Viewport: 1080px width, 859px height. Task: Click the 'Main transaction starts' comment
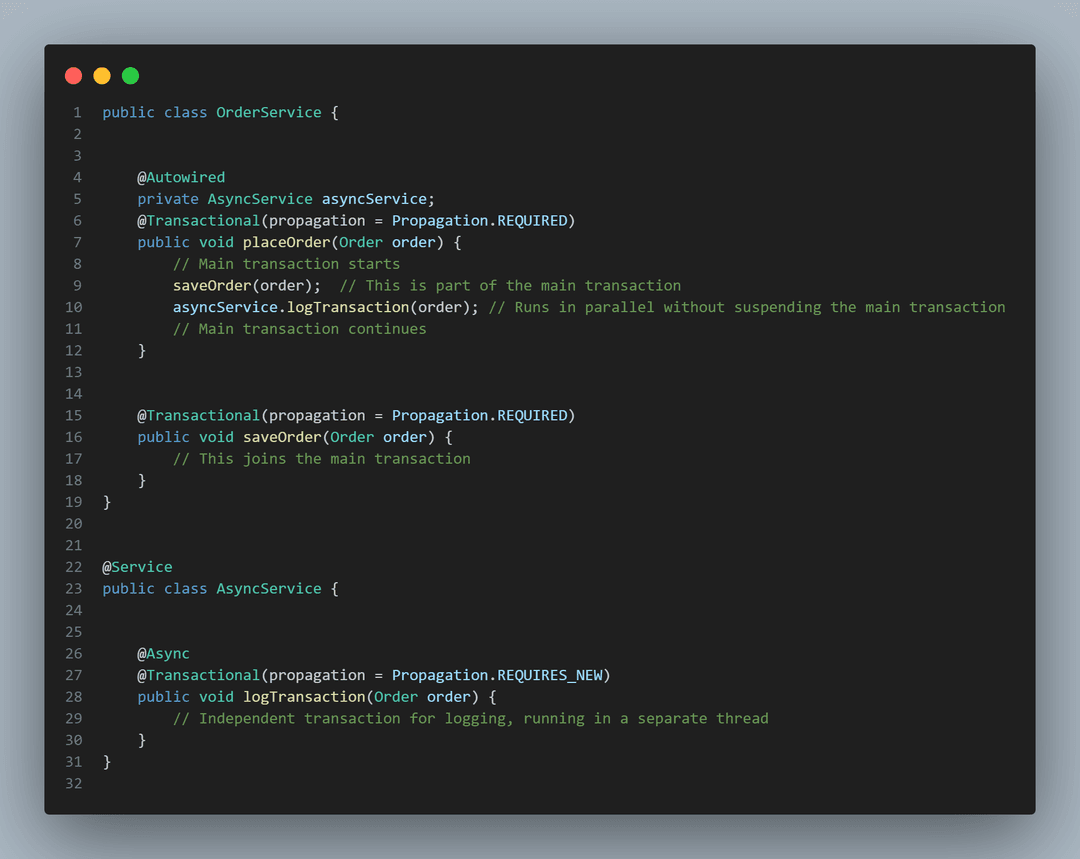pyautogui.click(x=286, y=264)
